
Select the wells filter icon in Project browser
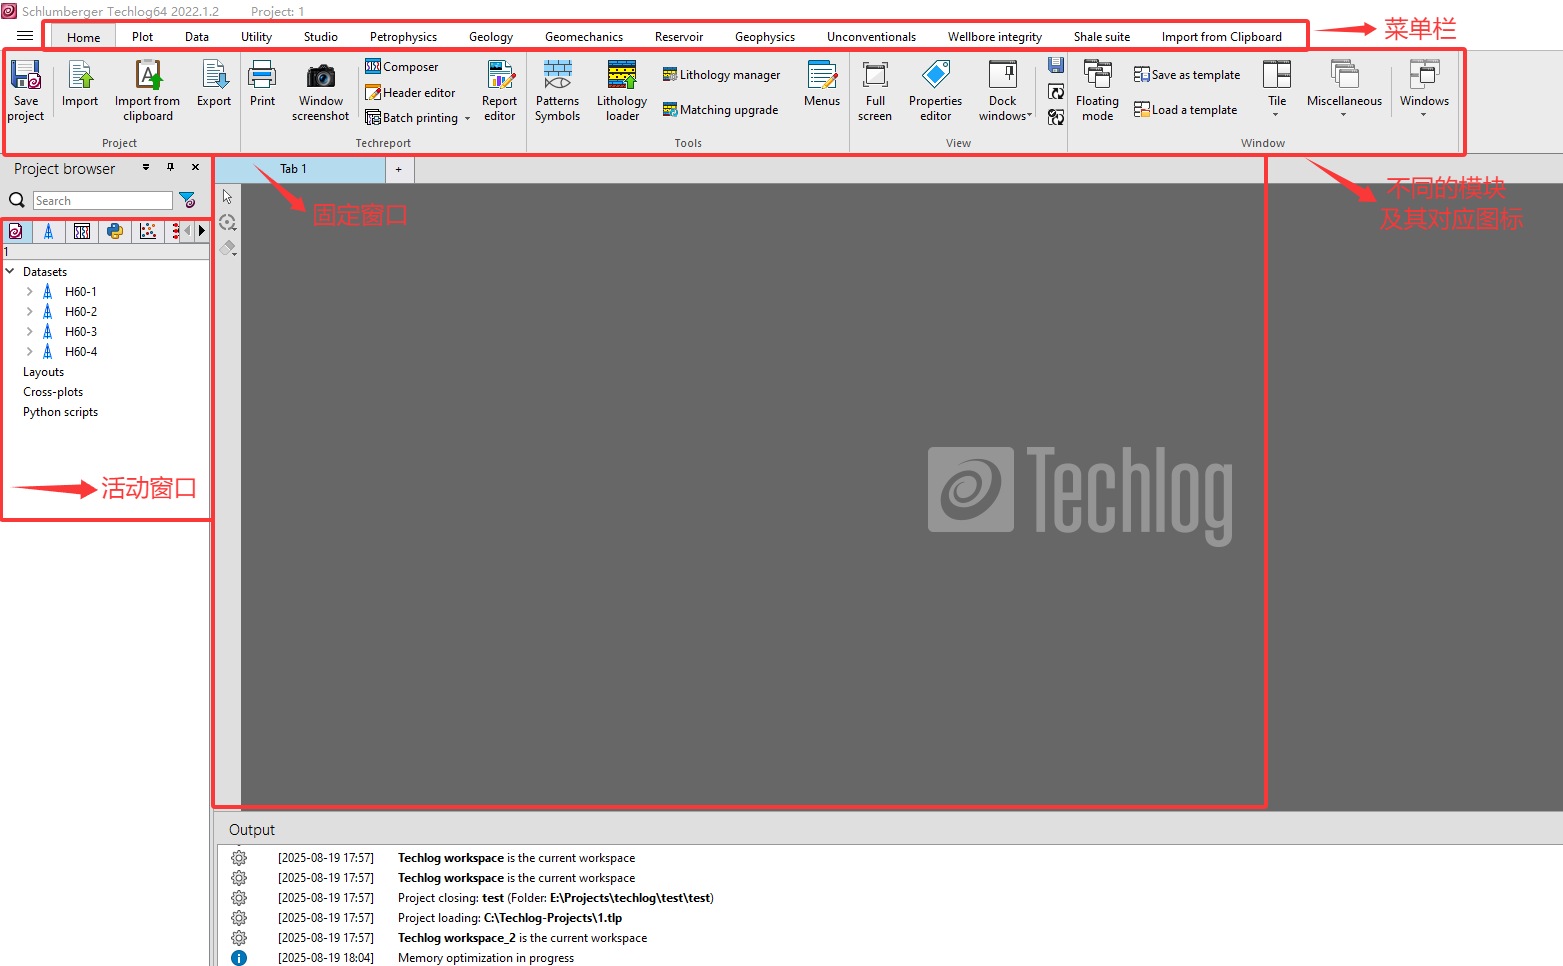(48, 231)
